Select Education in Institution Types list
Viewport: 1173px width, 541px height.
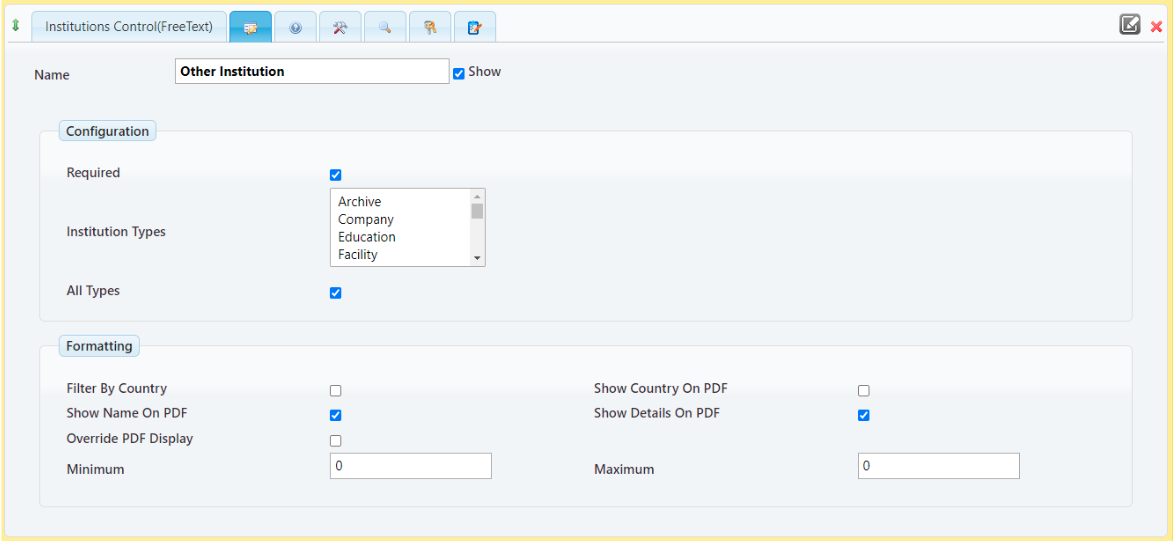[367, 237]
